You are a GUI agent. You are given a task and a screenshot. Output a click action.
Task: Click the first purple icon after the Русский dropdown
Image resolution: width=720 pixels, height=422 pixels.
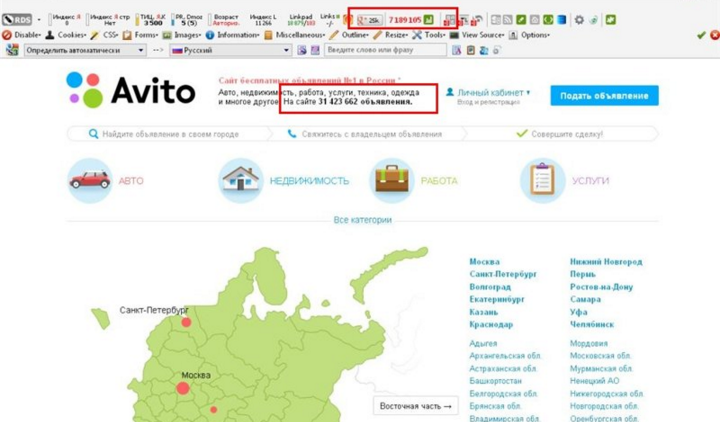(x=302, y=50)
